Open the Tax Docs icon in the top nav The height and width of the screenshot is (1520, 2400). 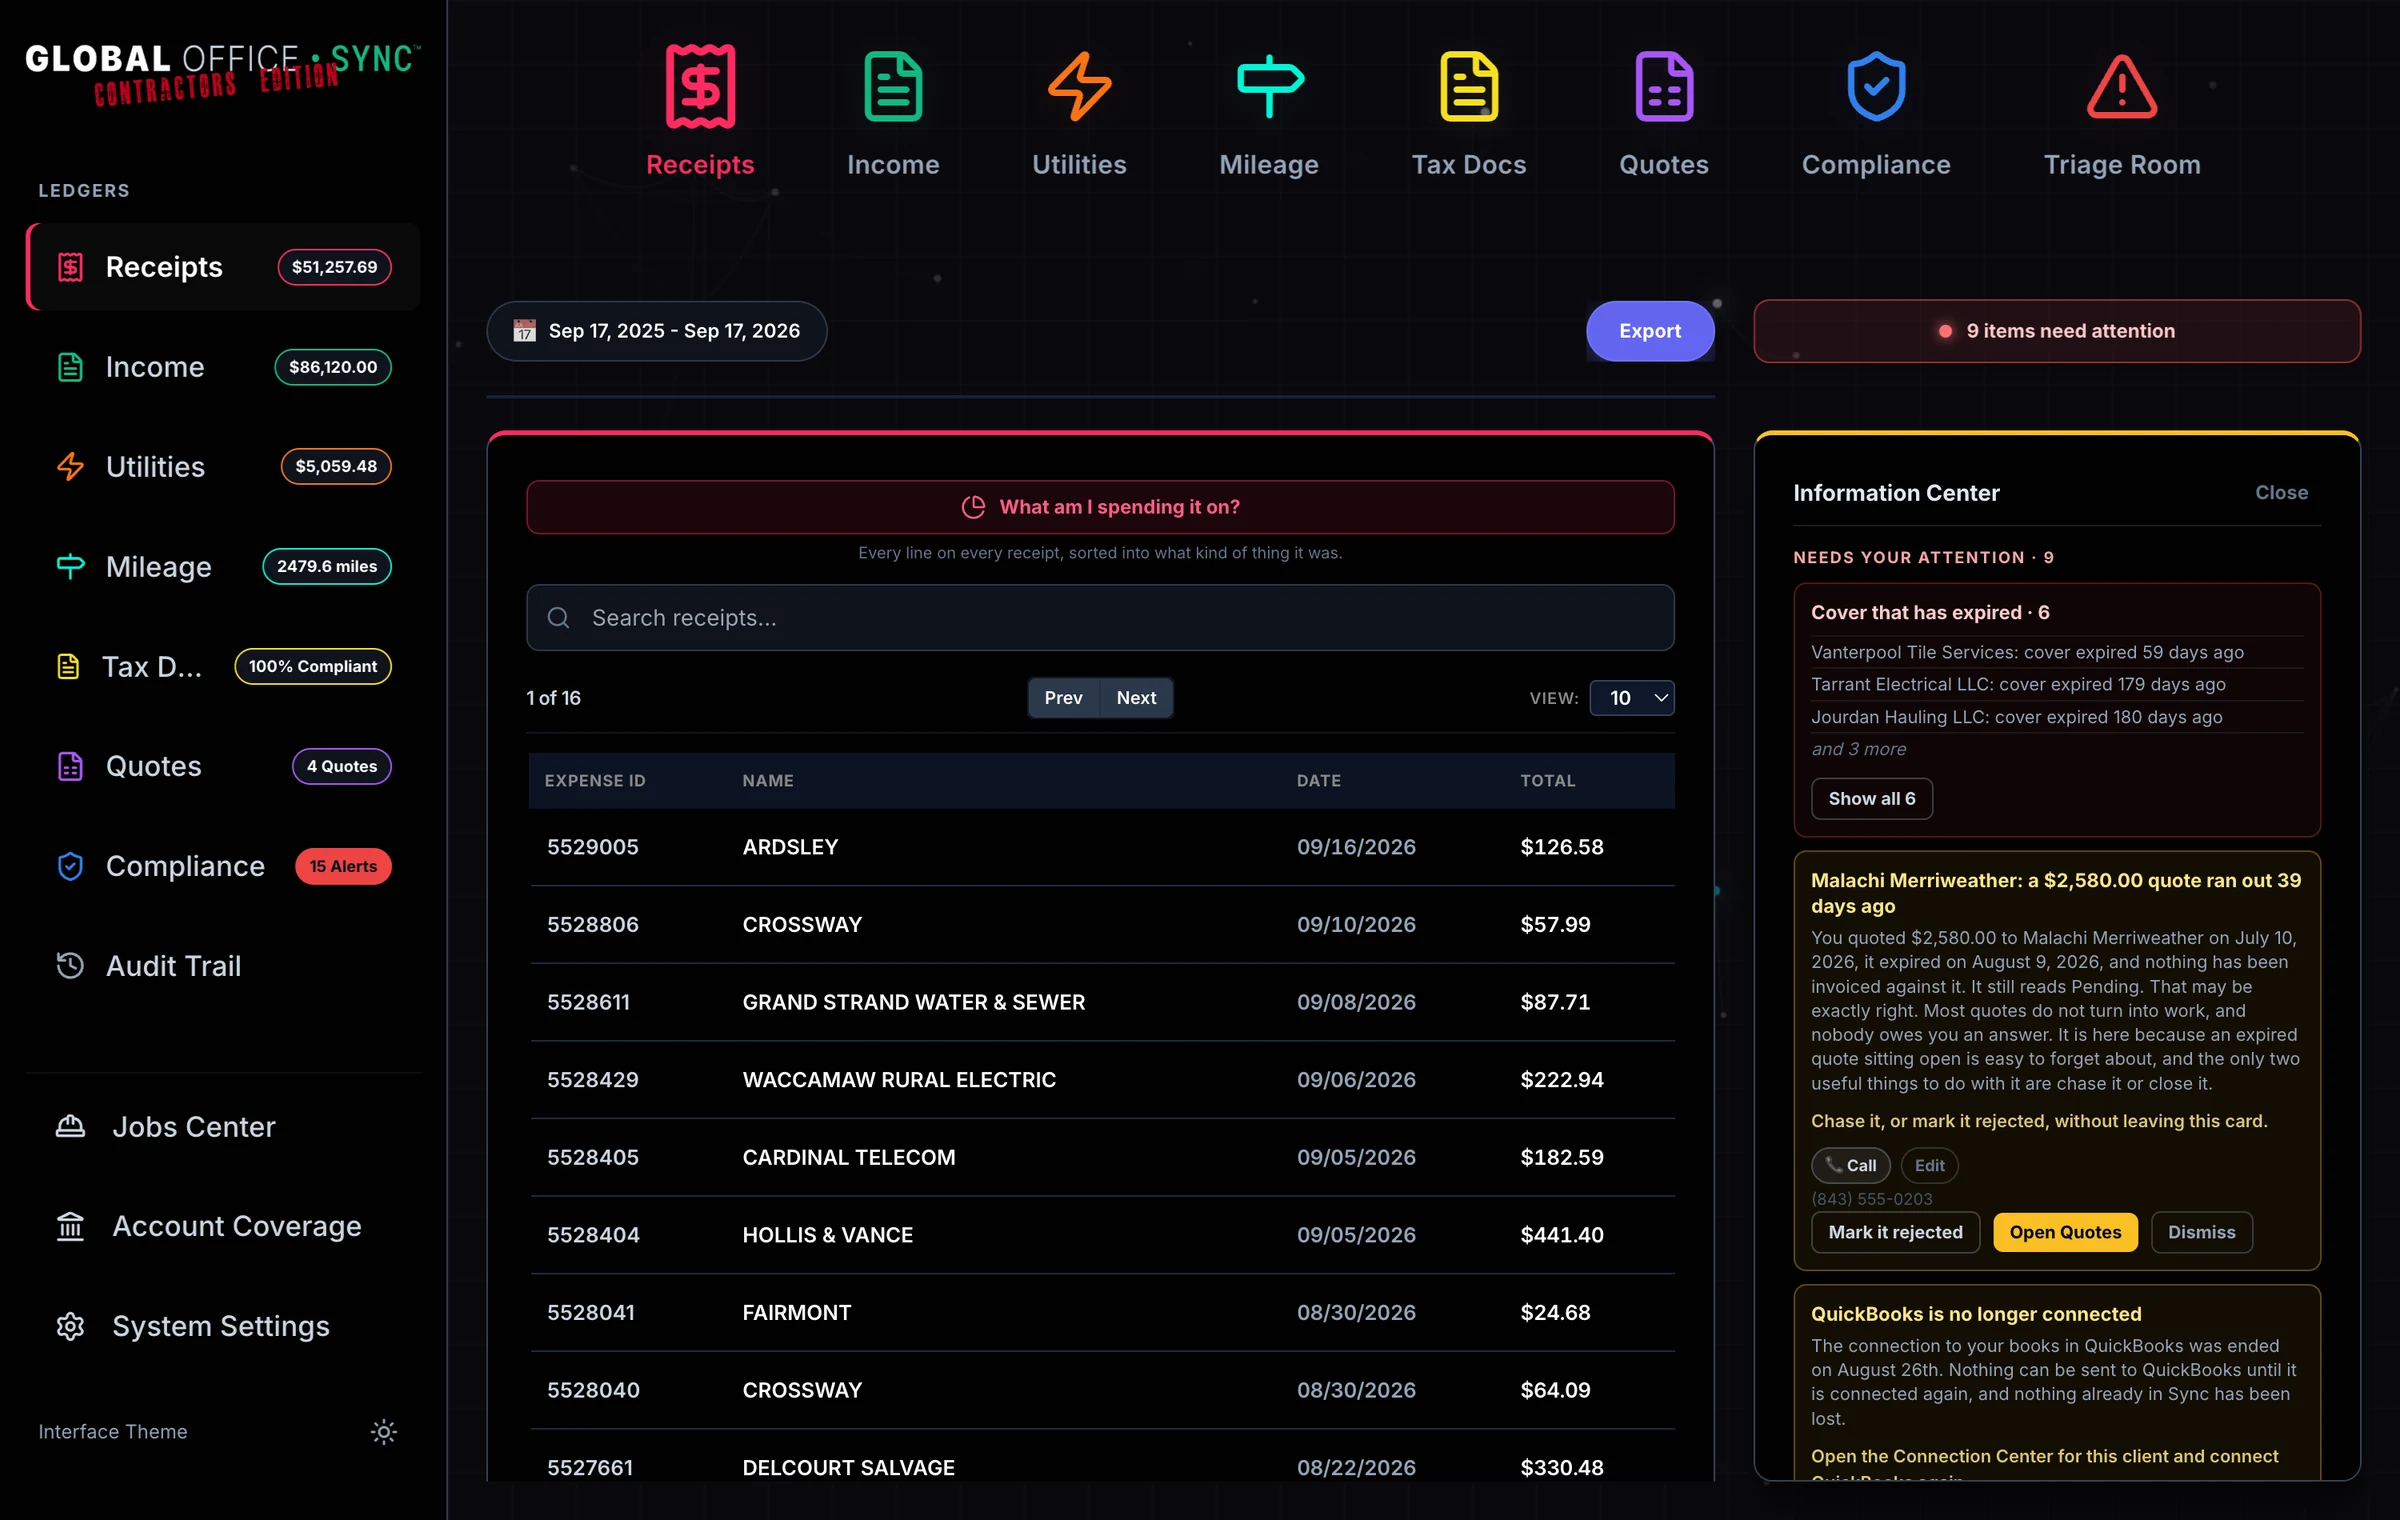click(x=1468, y=86)
